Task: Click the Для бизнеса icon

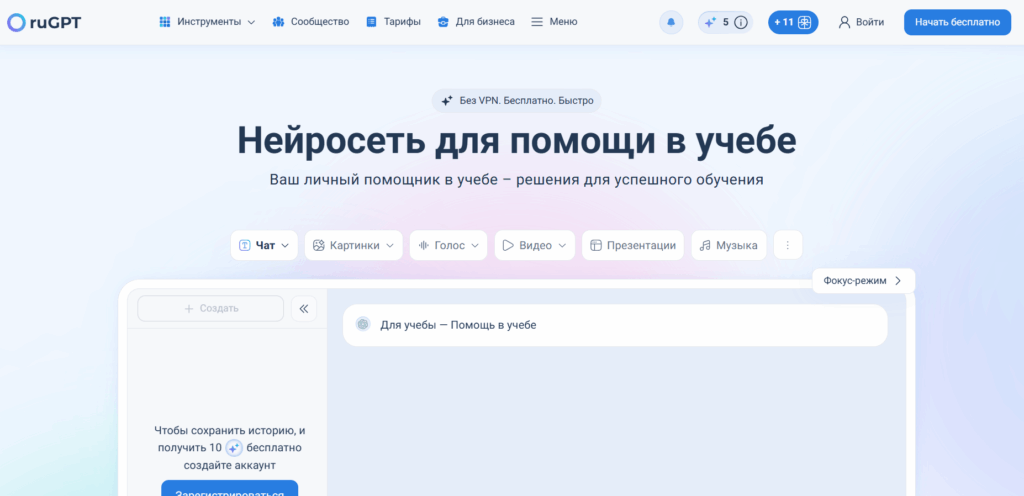Action: point(443,22)
